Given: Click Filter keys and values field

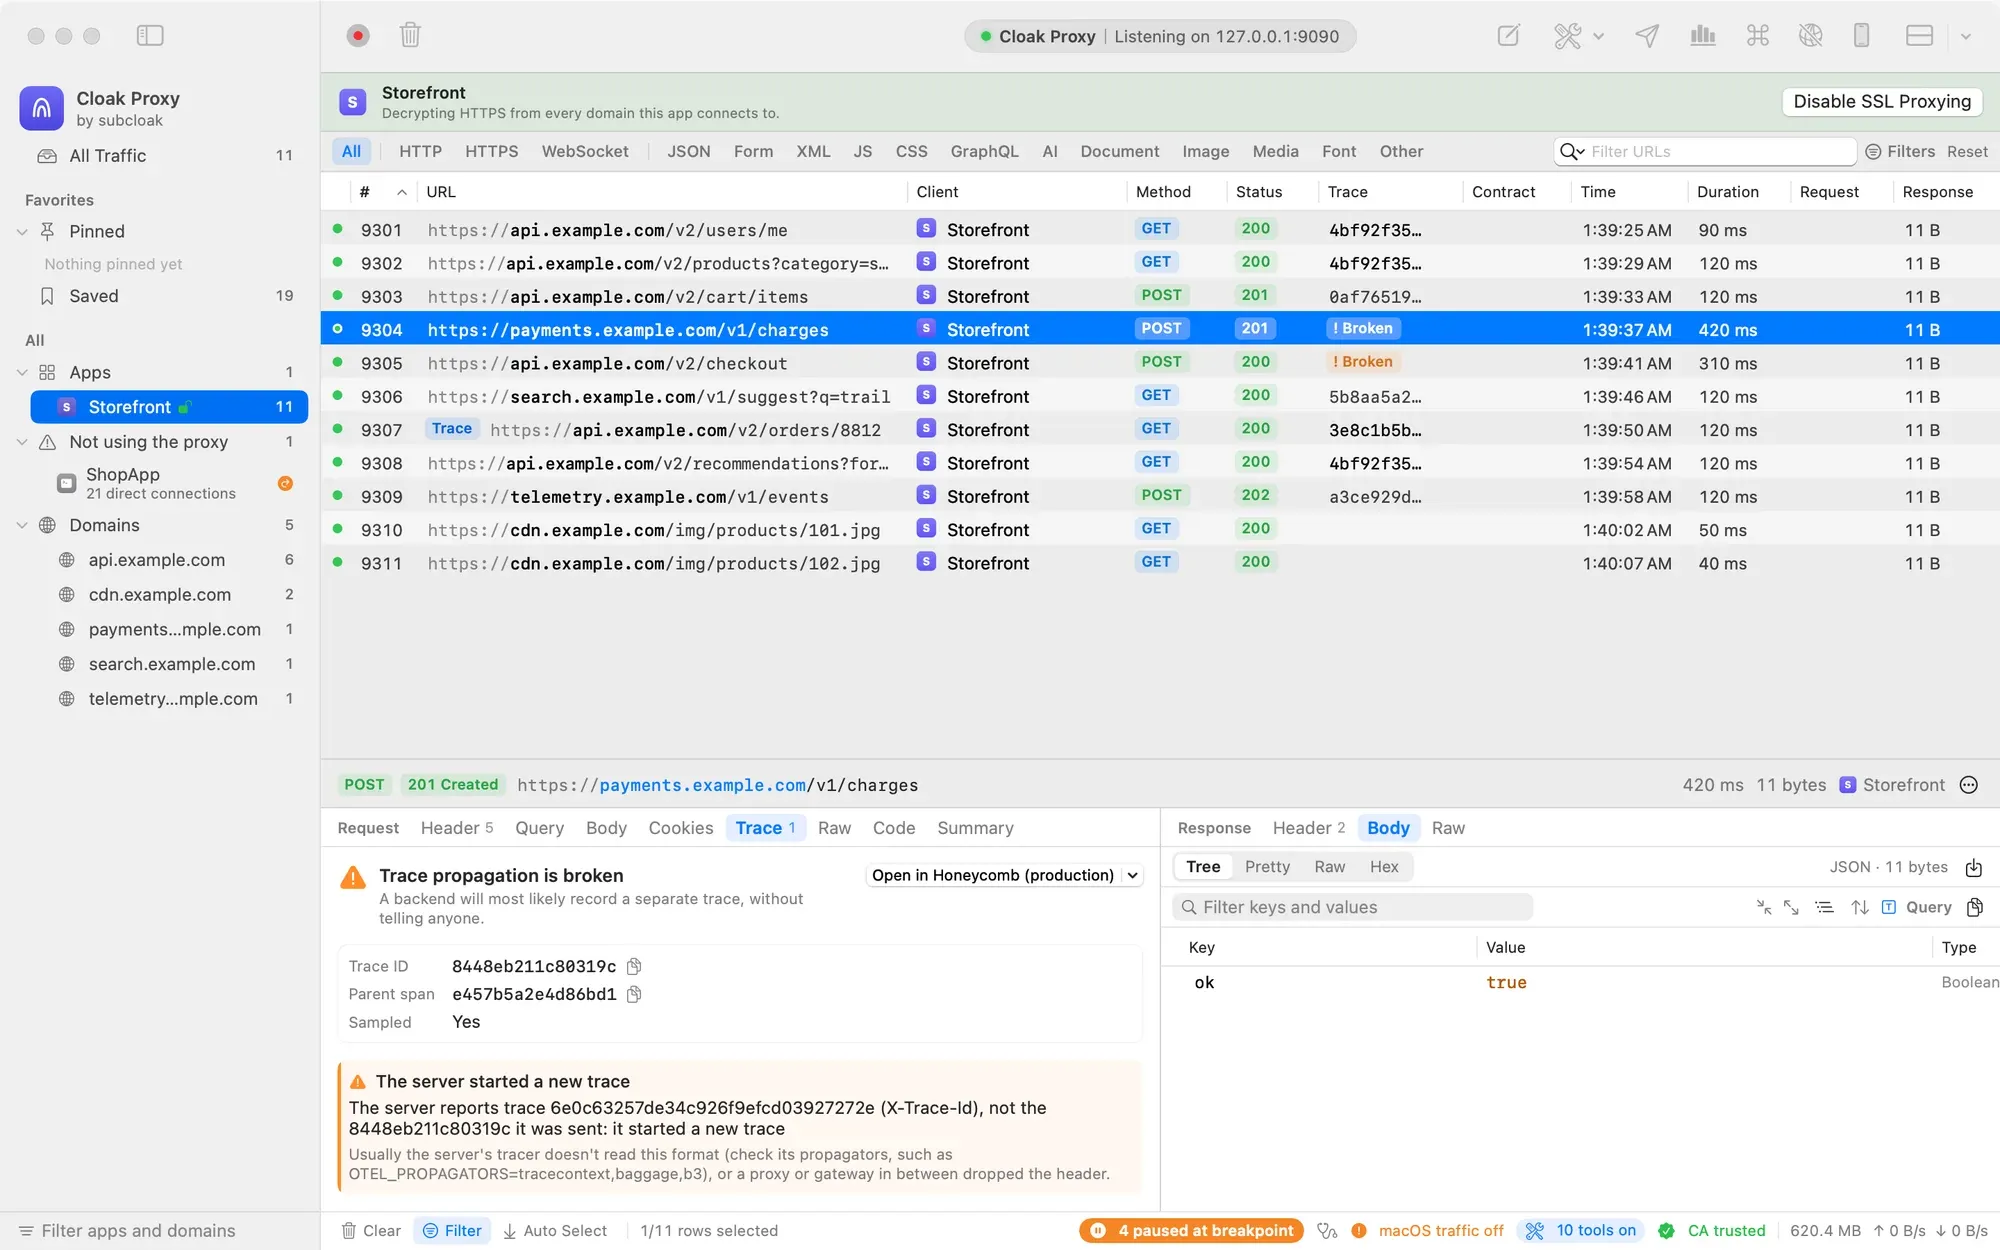Looking at the screenshot, I should (x=1352, y=907).
